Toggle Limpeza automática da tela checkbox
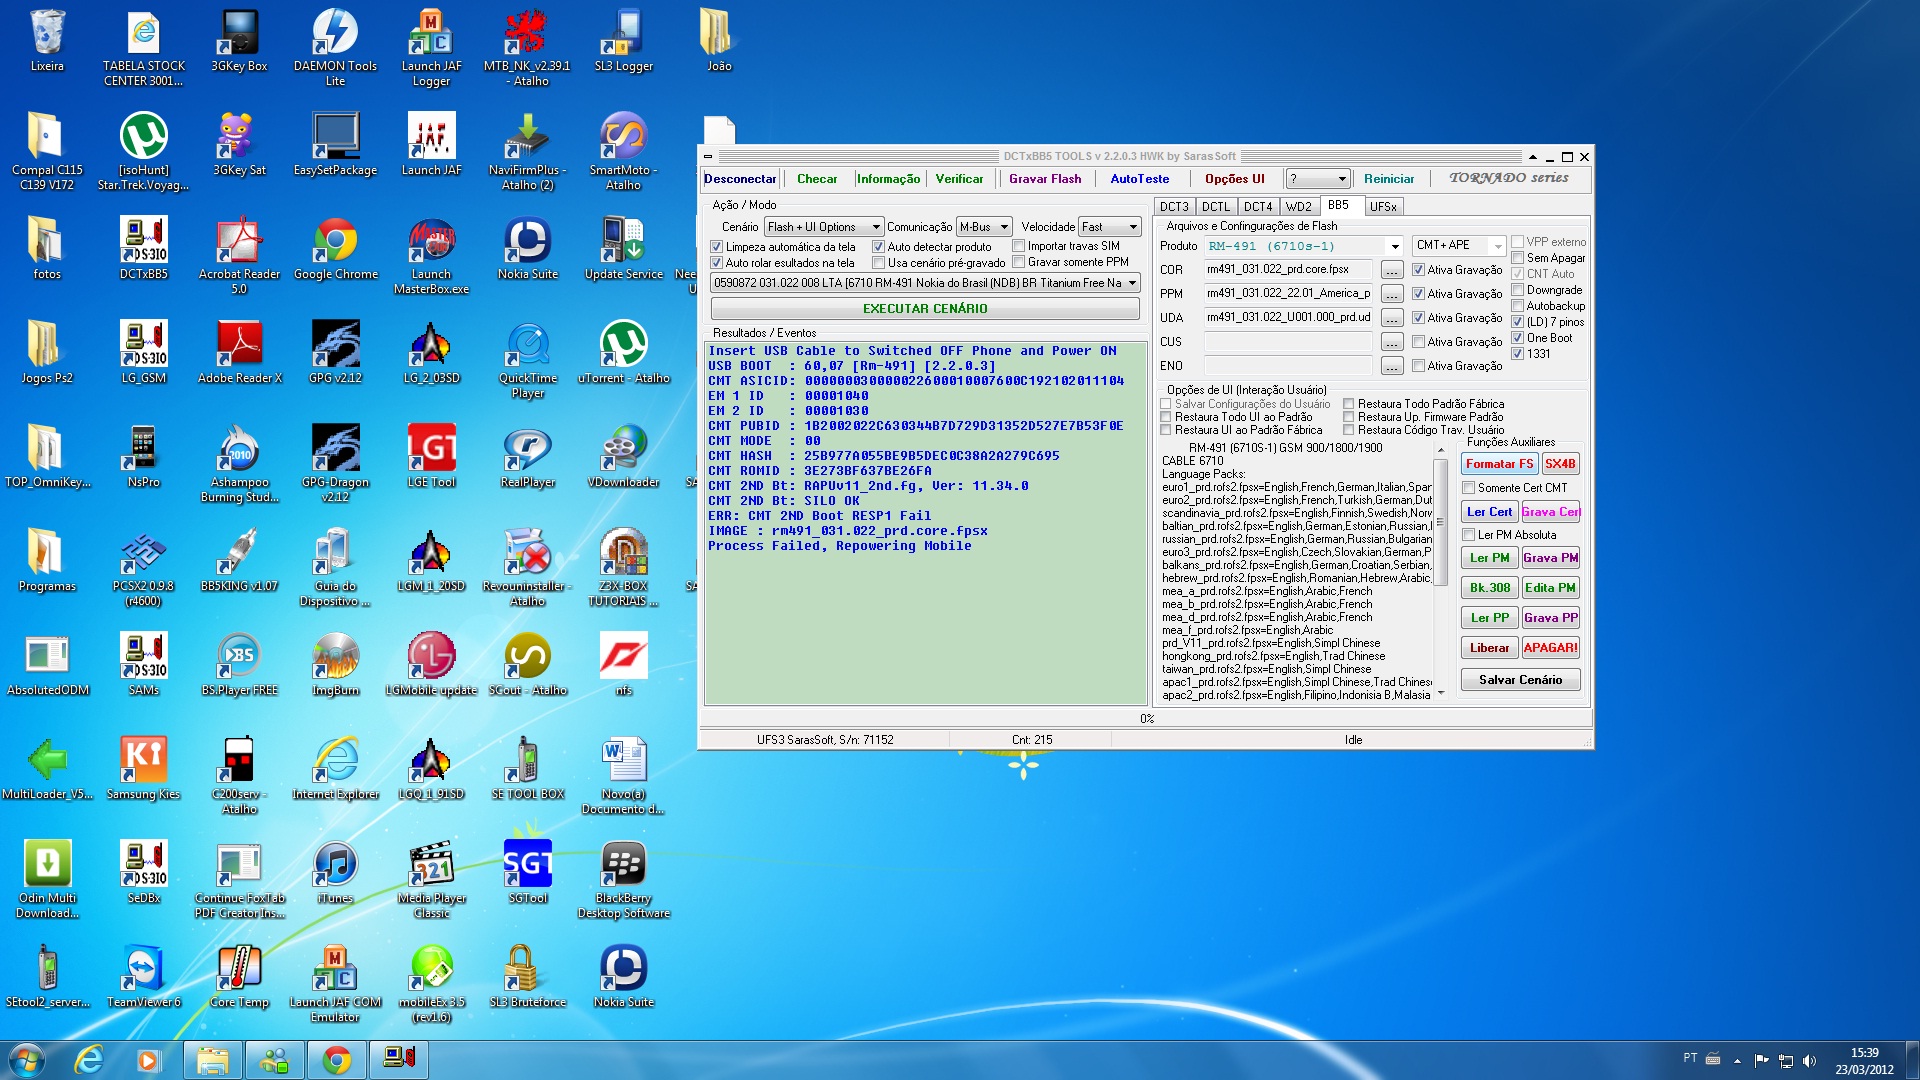This screenshot has height=1080, width=1920. tap(716, 247)
